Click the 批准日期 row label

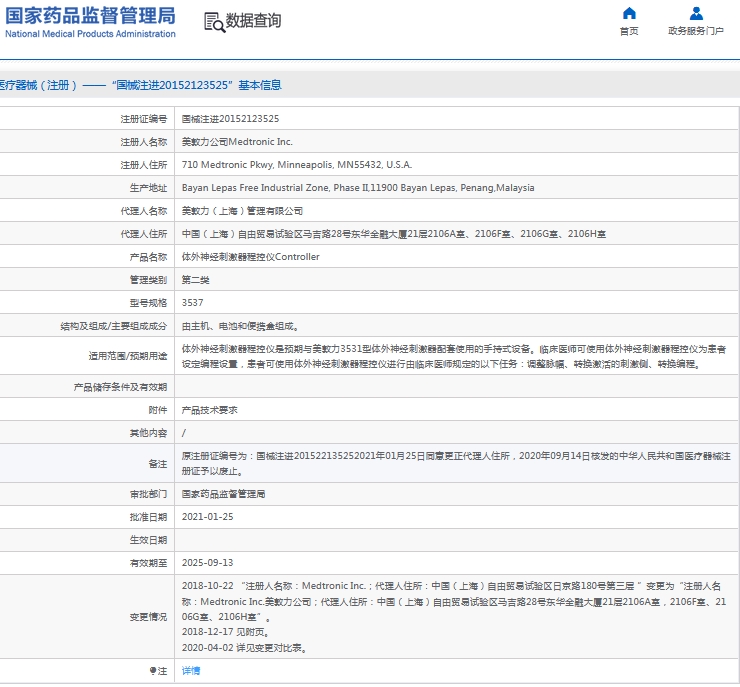pos(149,517)
